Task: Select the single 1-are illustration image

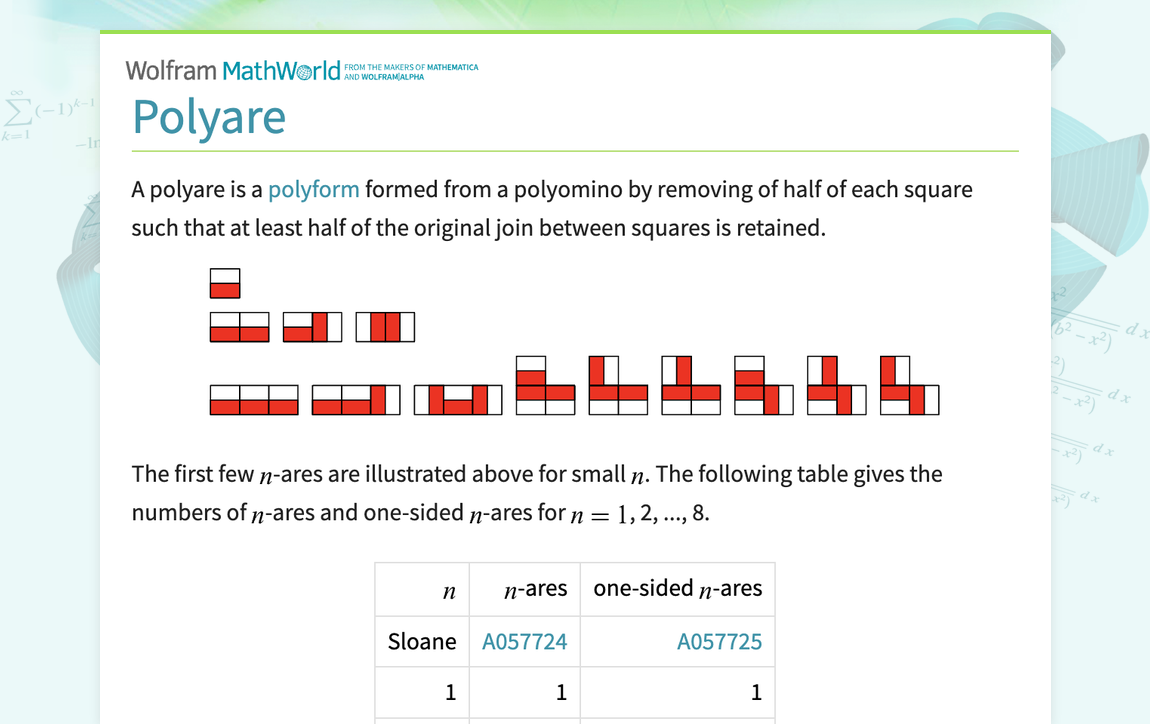Action: coord(224,283)
